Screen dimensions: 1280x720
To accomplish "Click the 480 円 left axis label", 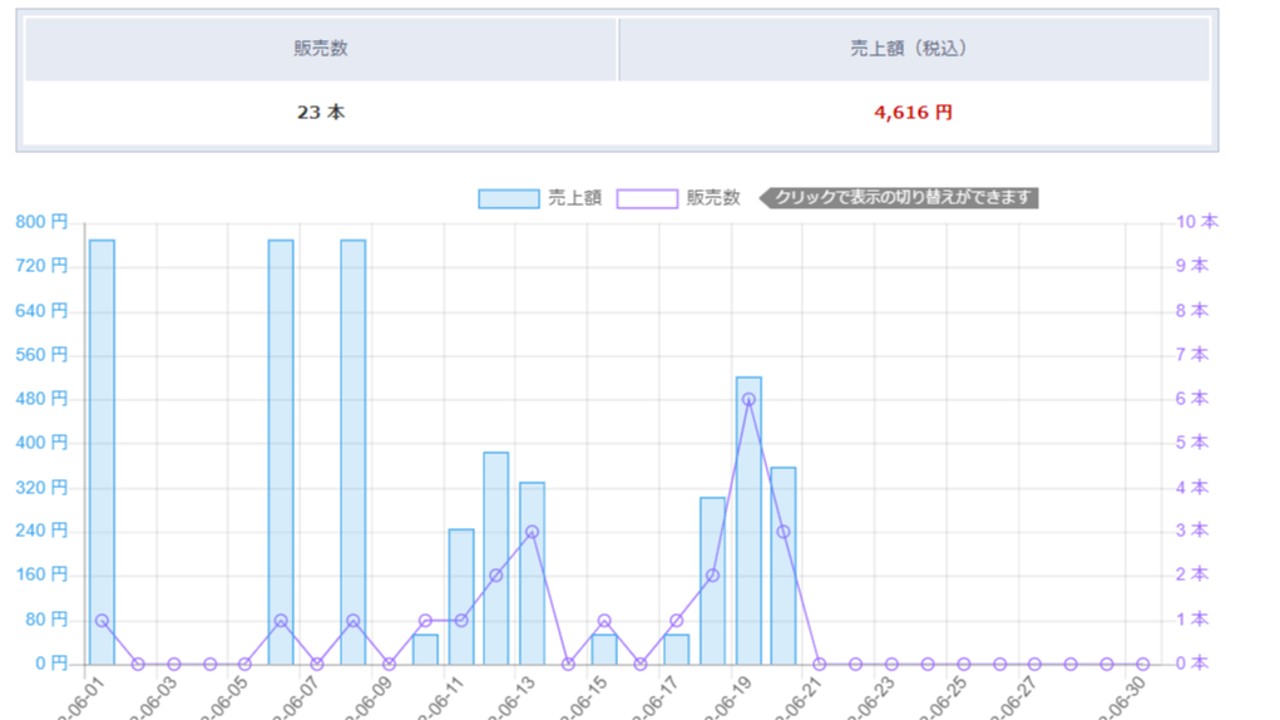I will pos(43,398).
